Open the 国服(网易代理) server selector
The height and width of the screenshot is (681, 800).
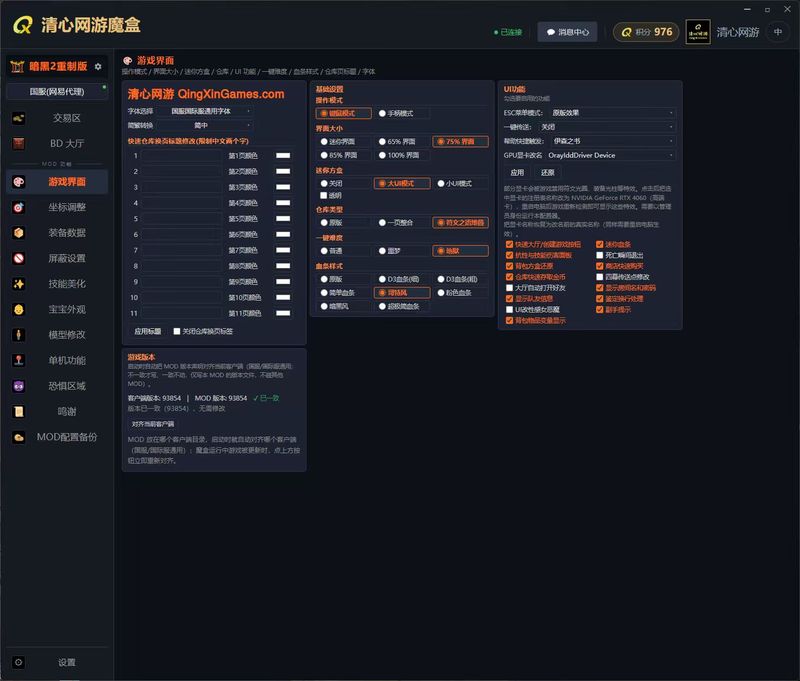coord(57,92)
